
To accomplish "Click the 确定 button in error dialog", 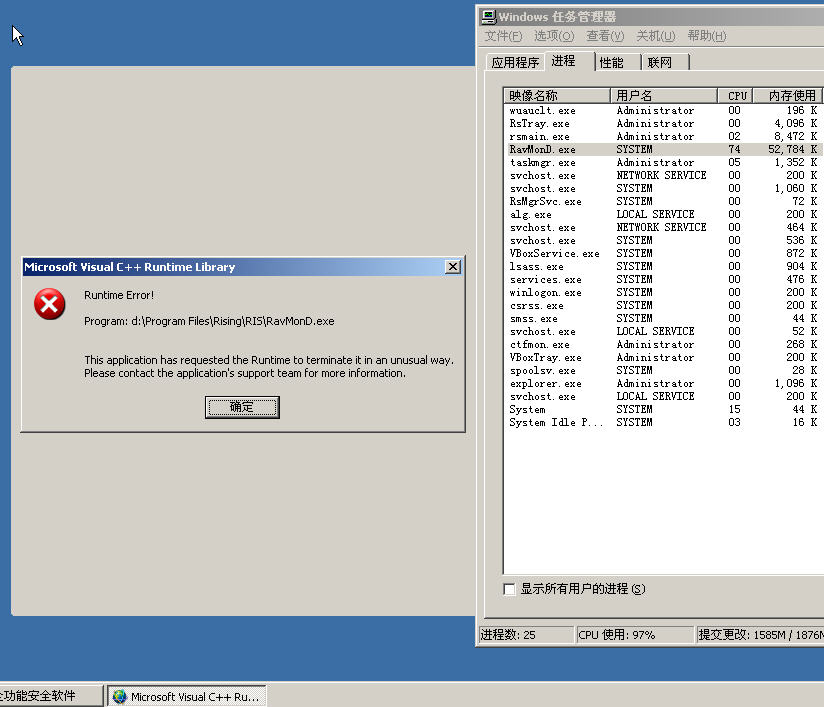I will tap(242, 407).
